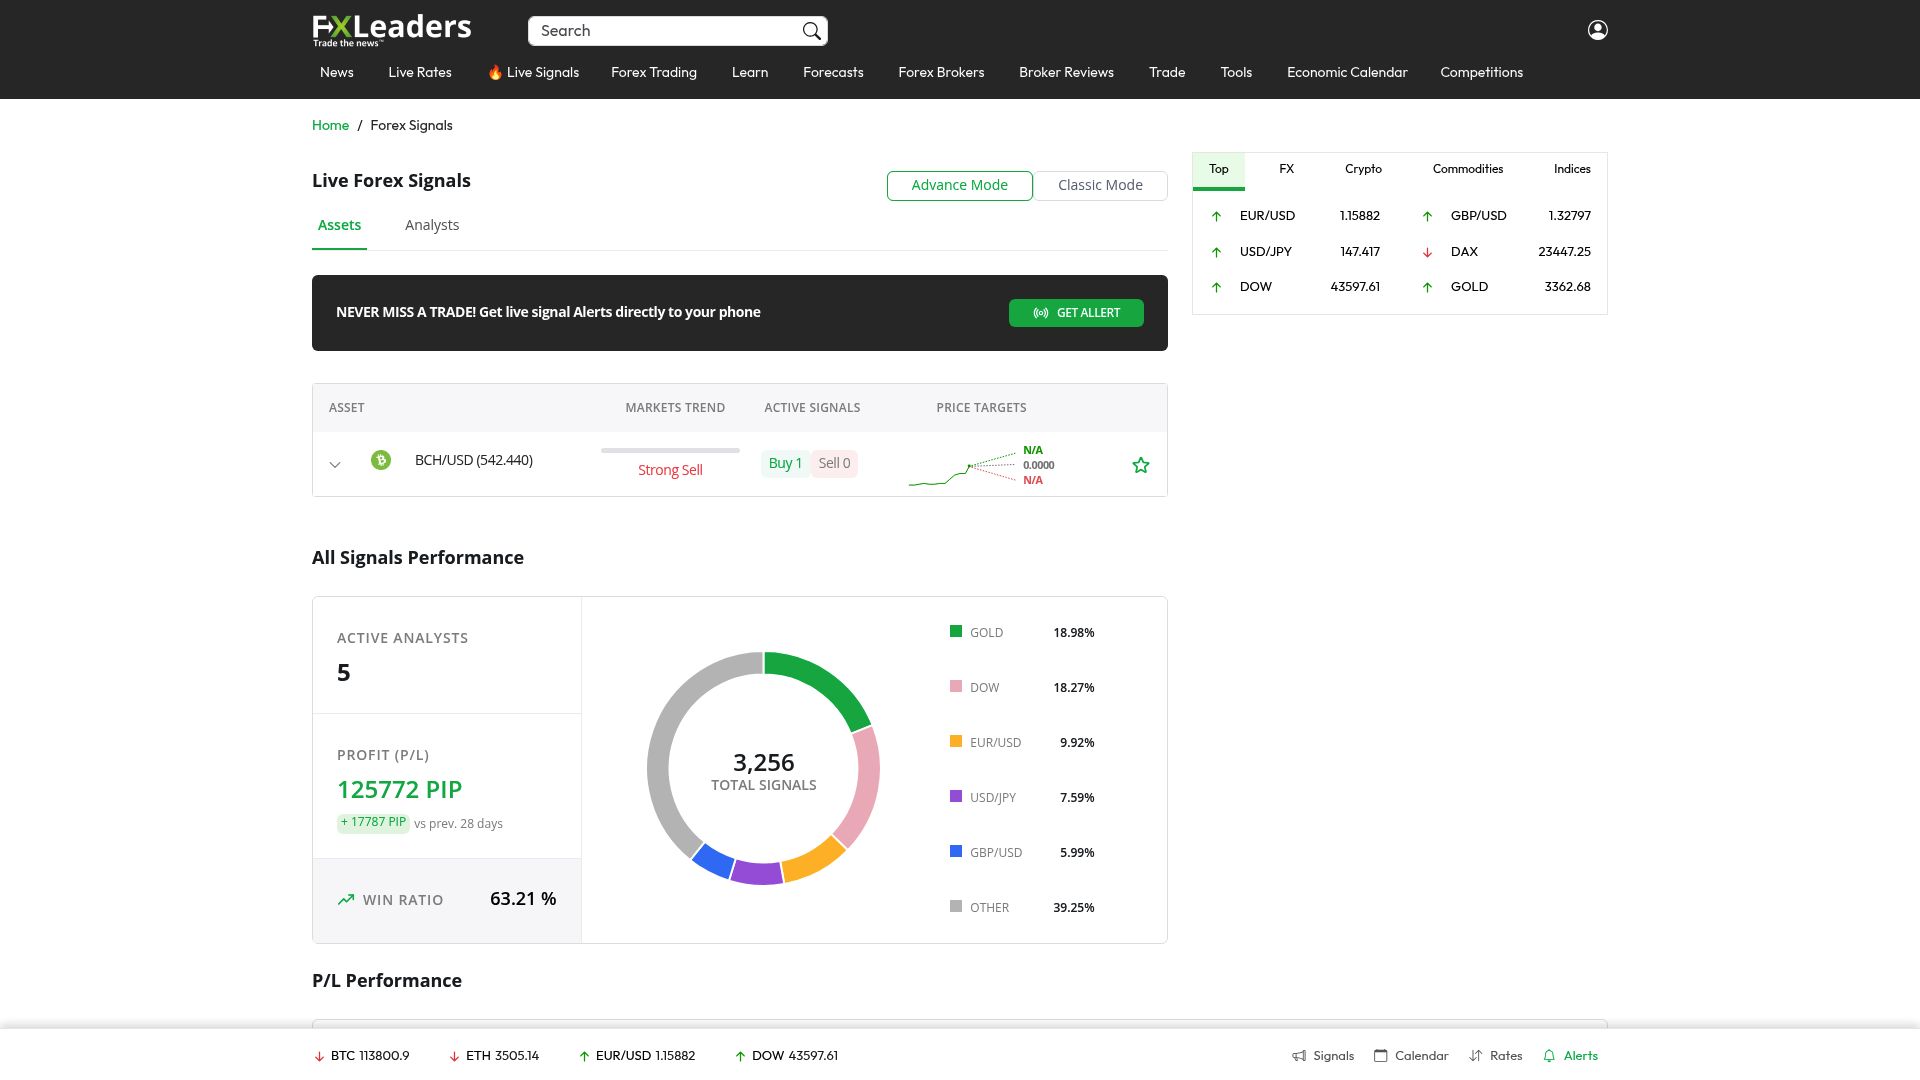
Task: Click the ETH down arrow in ticker
Action: (x=455, y=1056)
